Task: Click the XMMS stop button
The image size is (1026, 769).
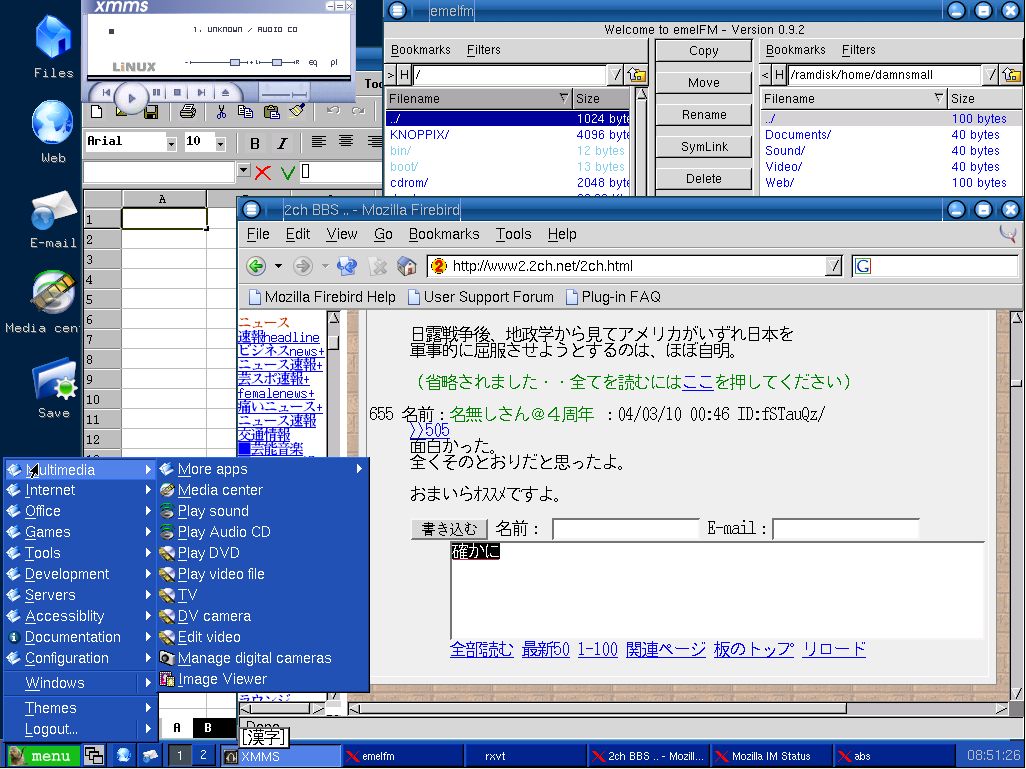Action: tap(177, 93)
